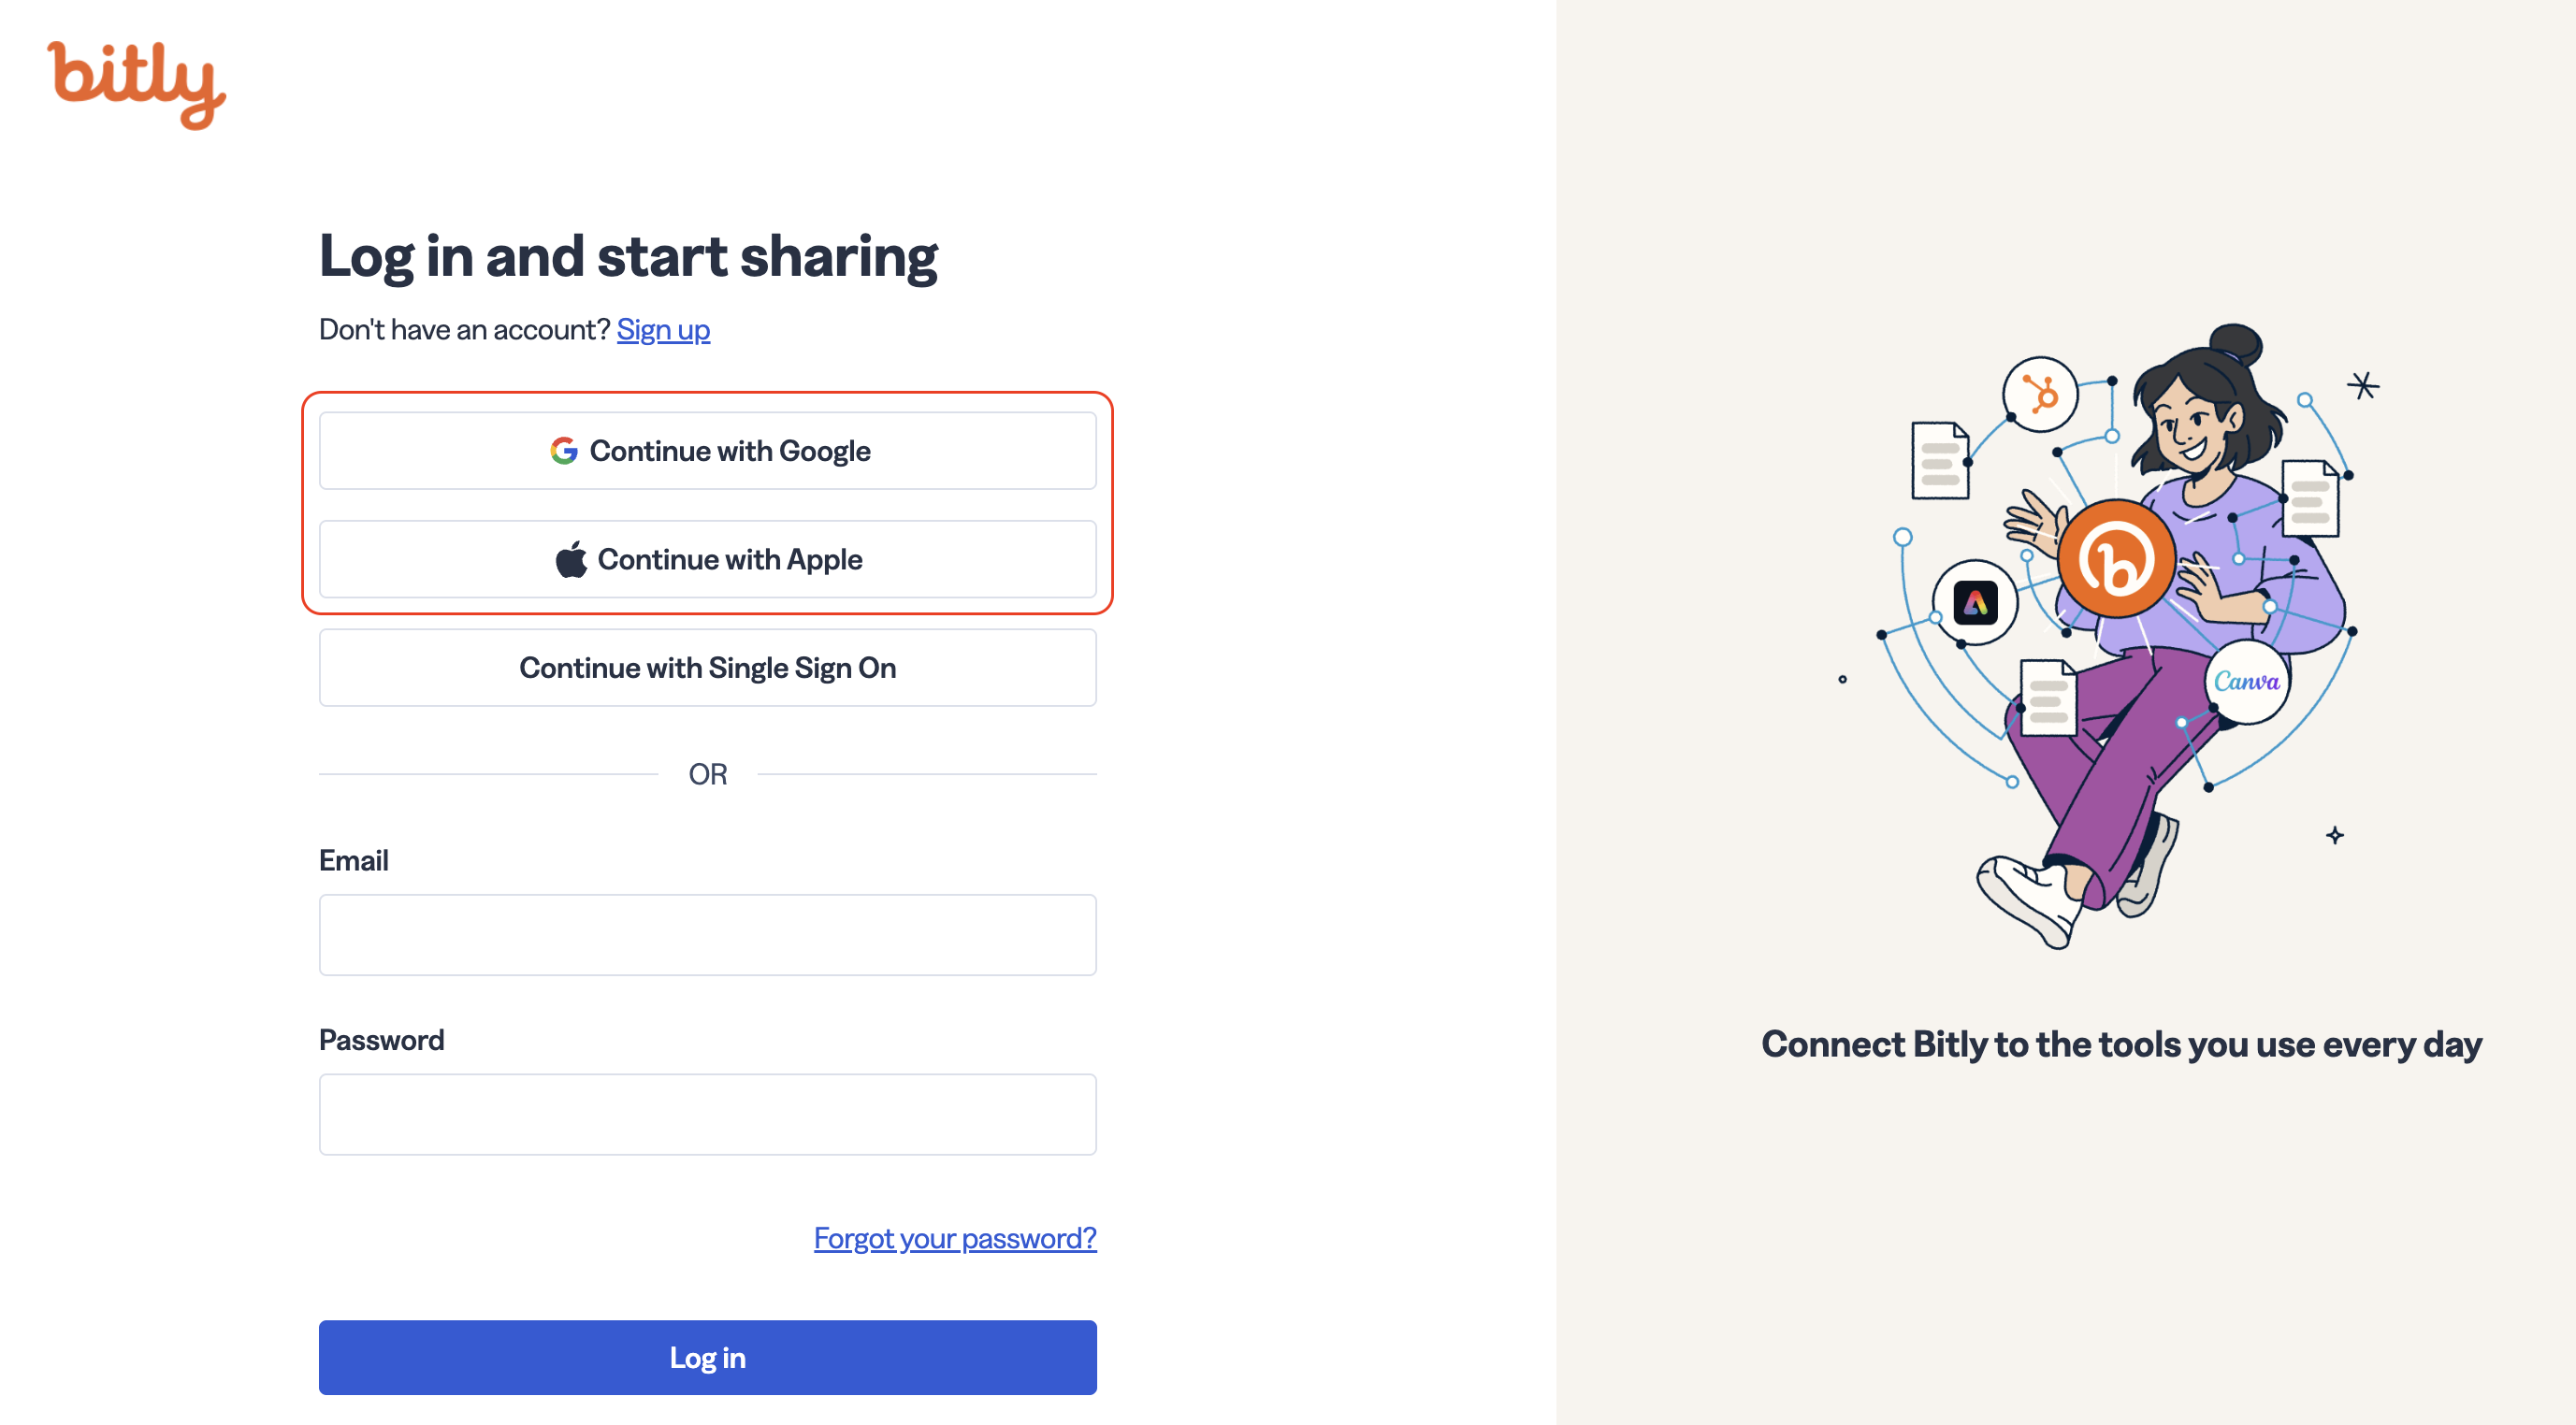
Task: Click the Adobe Express icon in the illustration
Action: coord(1975,603)
